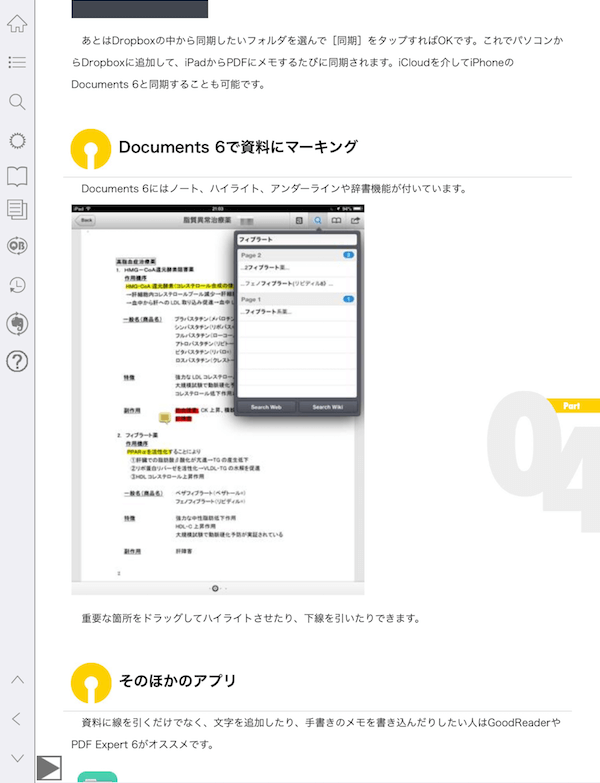This screenshot has height=783, width=600.
Task: Select the 'フェノフィブラート(リピディル)' search result
Action: point(297,284)
